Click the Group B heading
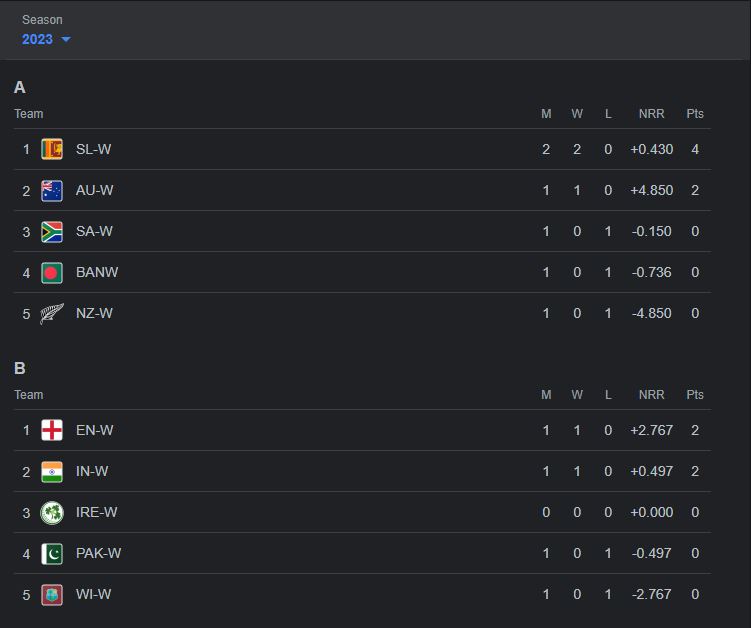 20,368
